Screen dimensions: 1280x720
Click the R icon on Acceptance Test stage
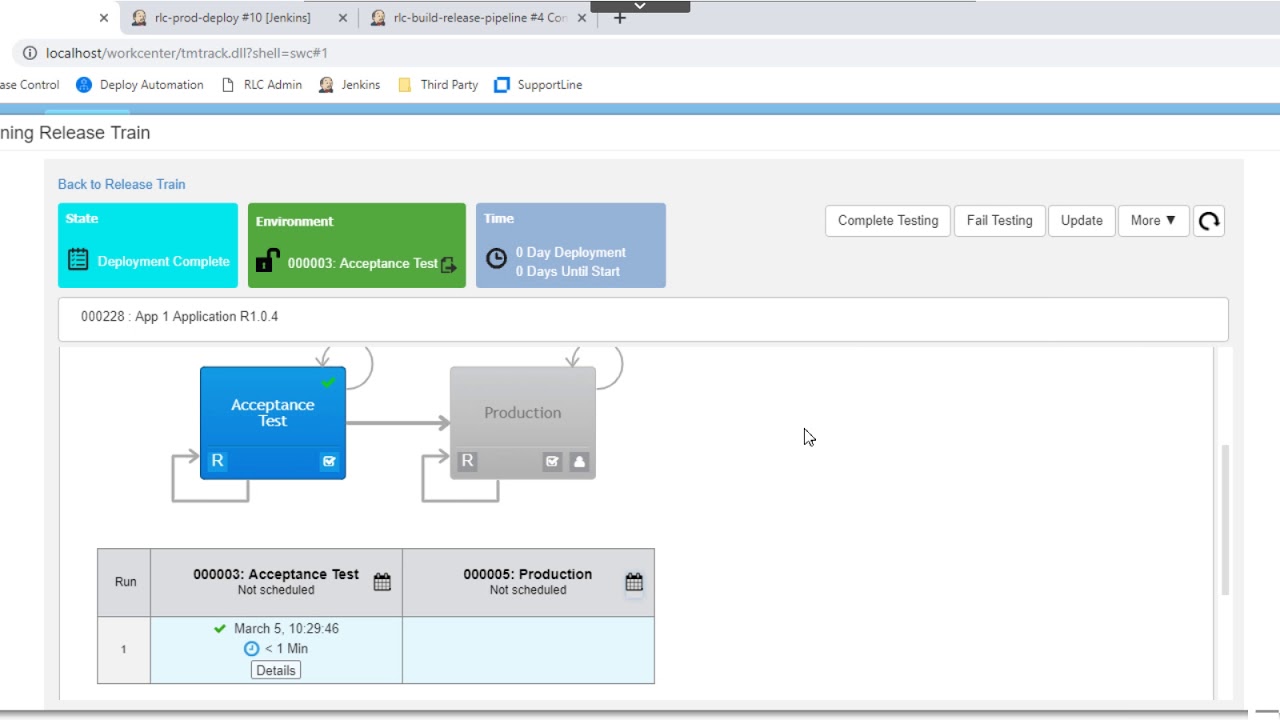[217, 461]
